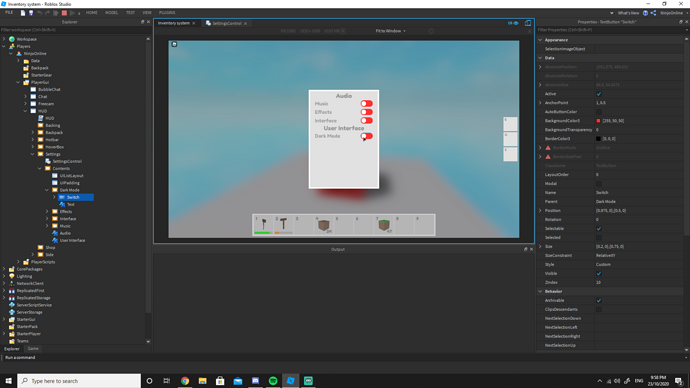
Task: Open Discord from the taskbar
Action: click(255, 381)
